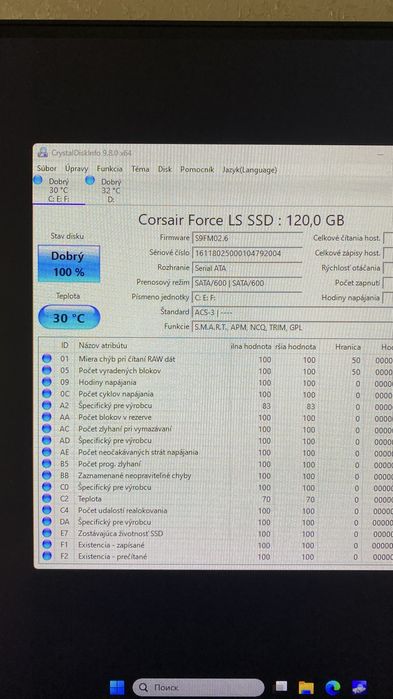393x699 pixels.
Task: Open the Pomocník menu
Action: pos(197,169)
